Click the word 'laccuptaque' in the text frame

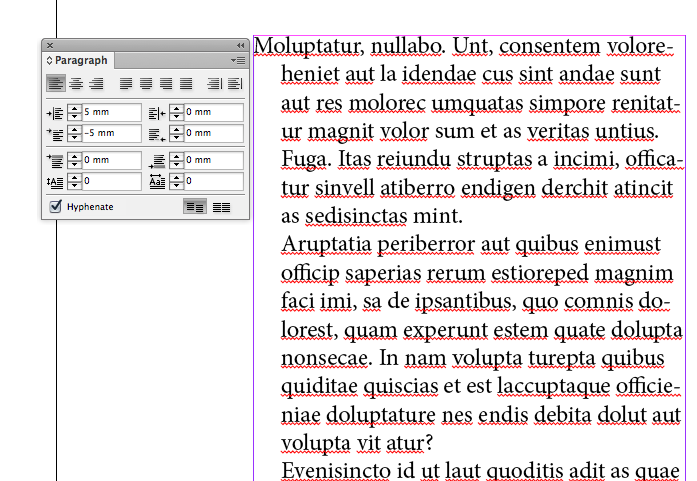(553, 387)
